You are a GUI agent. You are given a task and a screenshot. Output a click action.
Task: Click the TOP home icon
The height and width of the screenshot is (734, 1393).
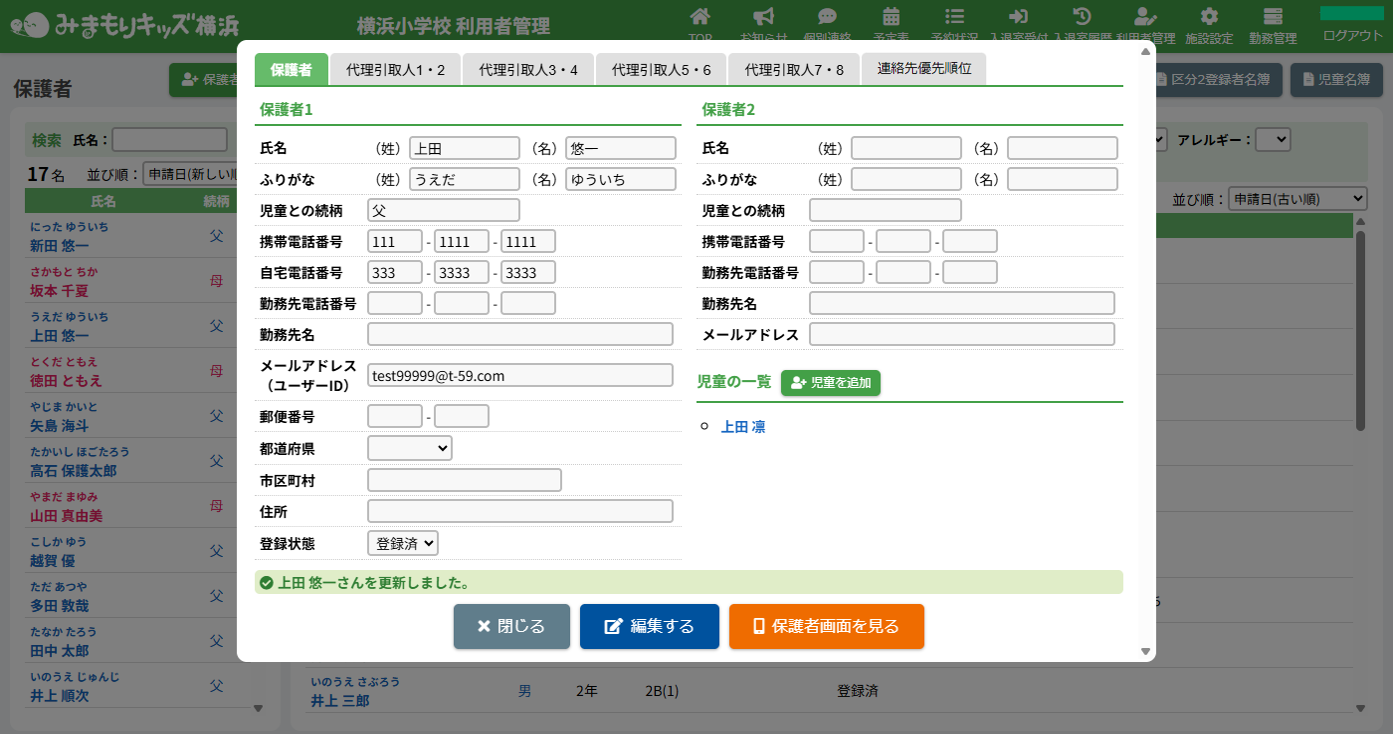[x=700, y=17]
